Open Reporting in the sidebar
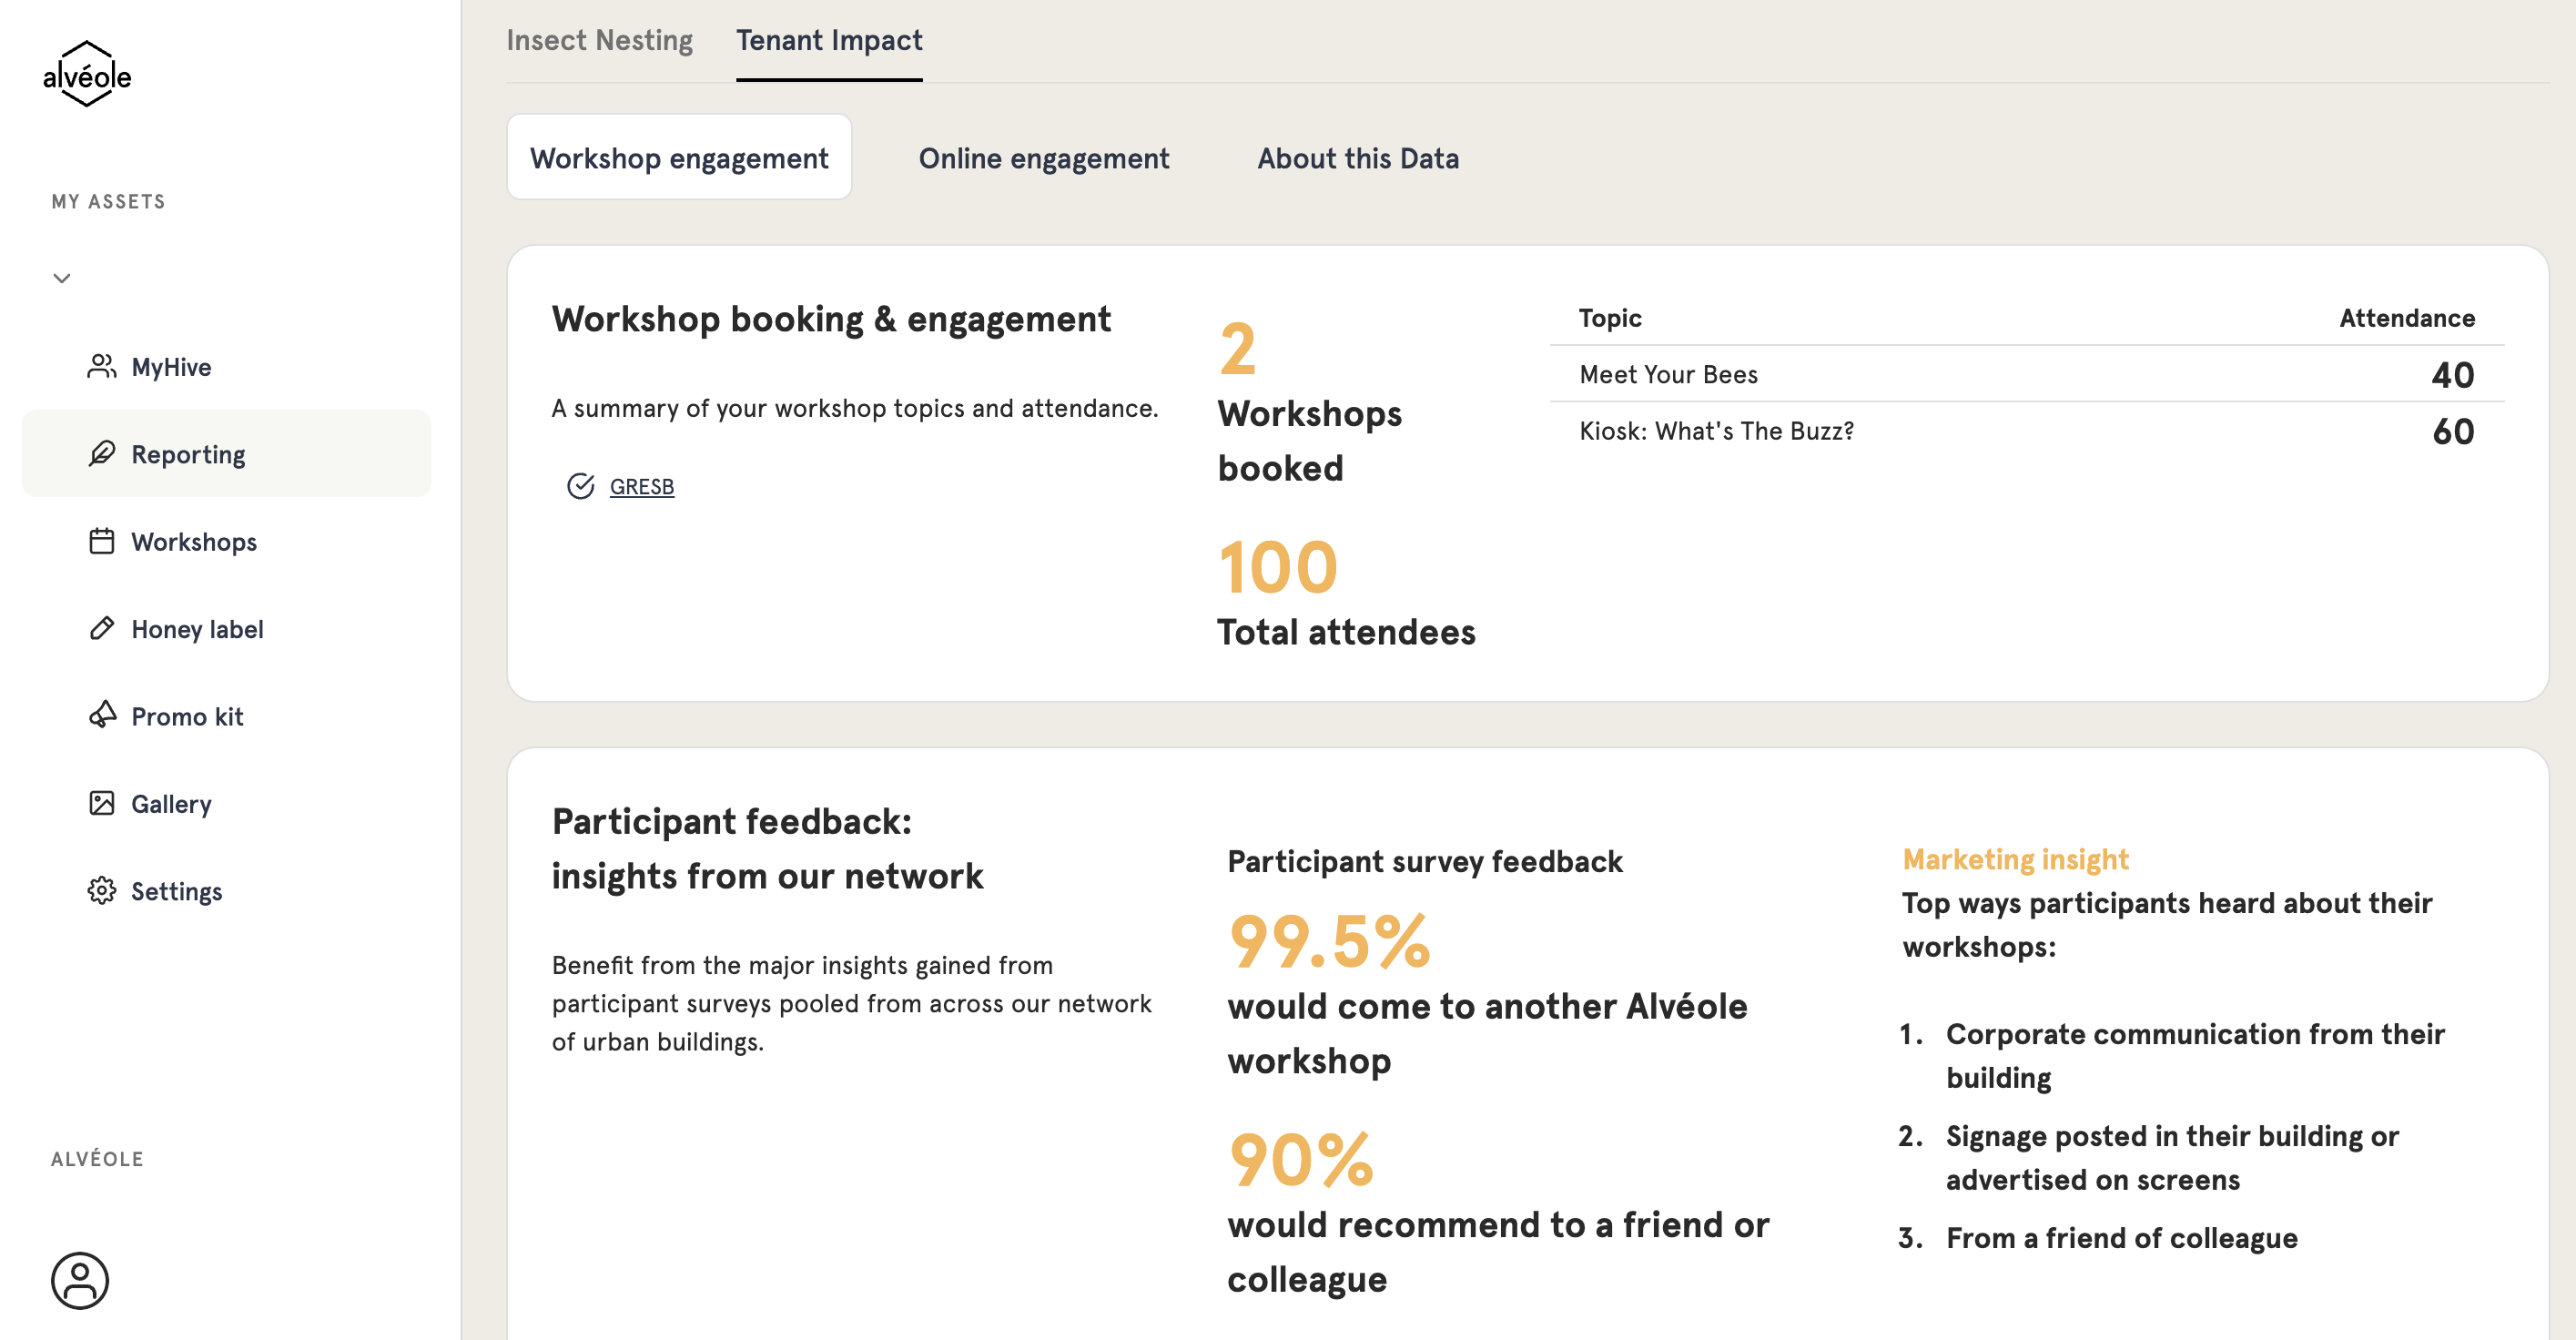This screenshot has height=1340, width=2576. point(227,454)
